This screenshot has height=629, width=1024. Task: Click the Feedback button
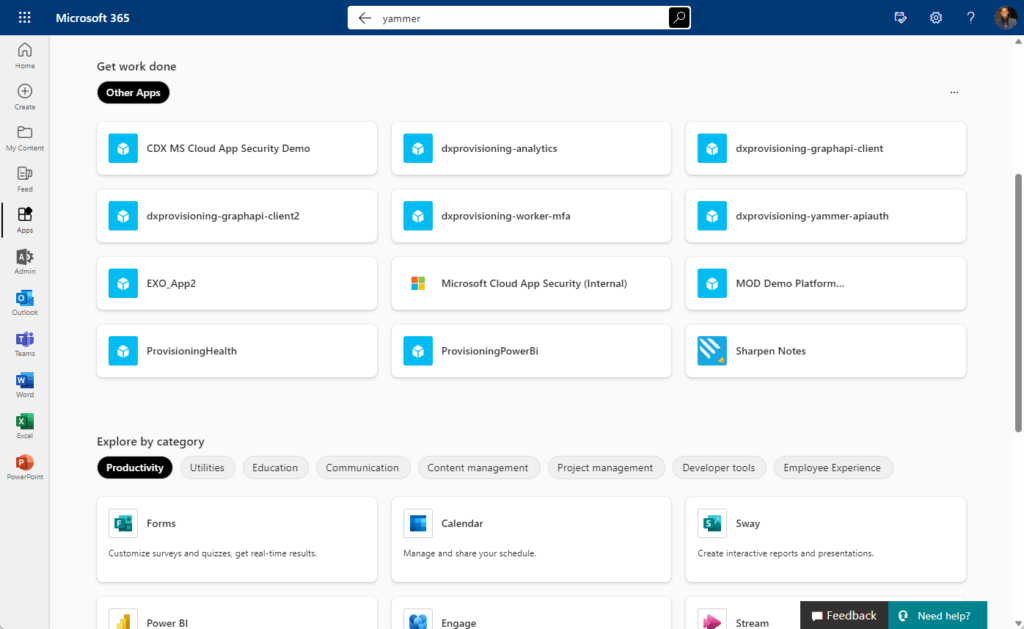tap(844, 615)
